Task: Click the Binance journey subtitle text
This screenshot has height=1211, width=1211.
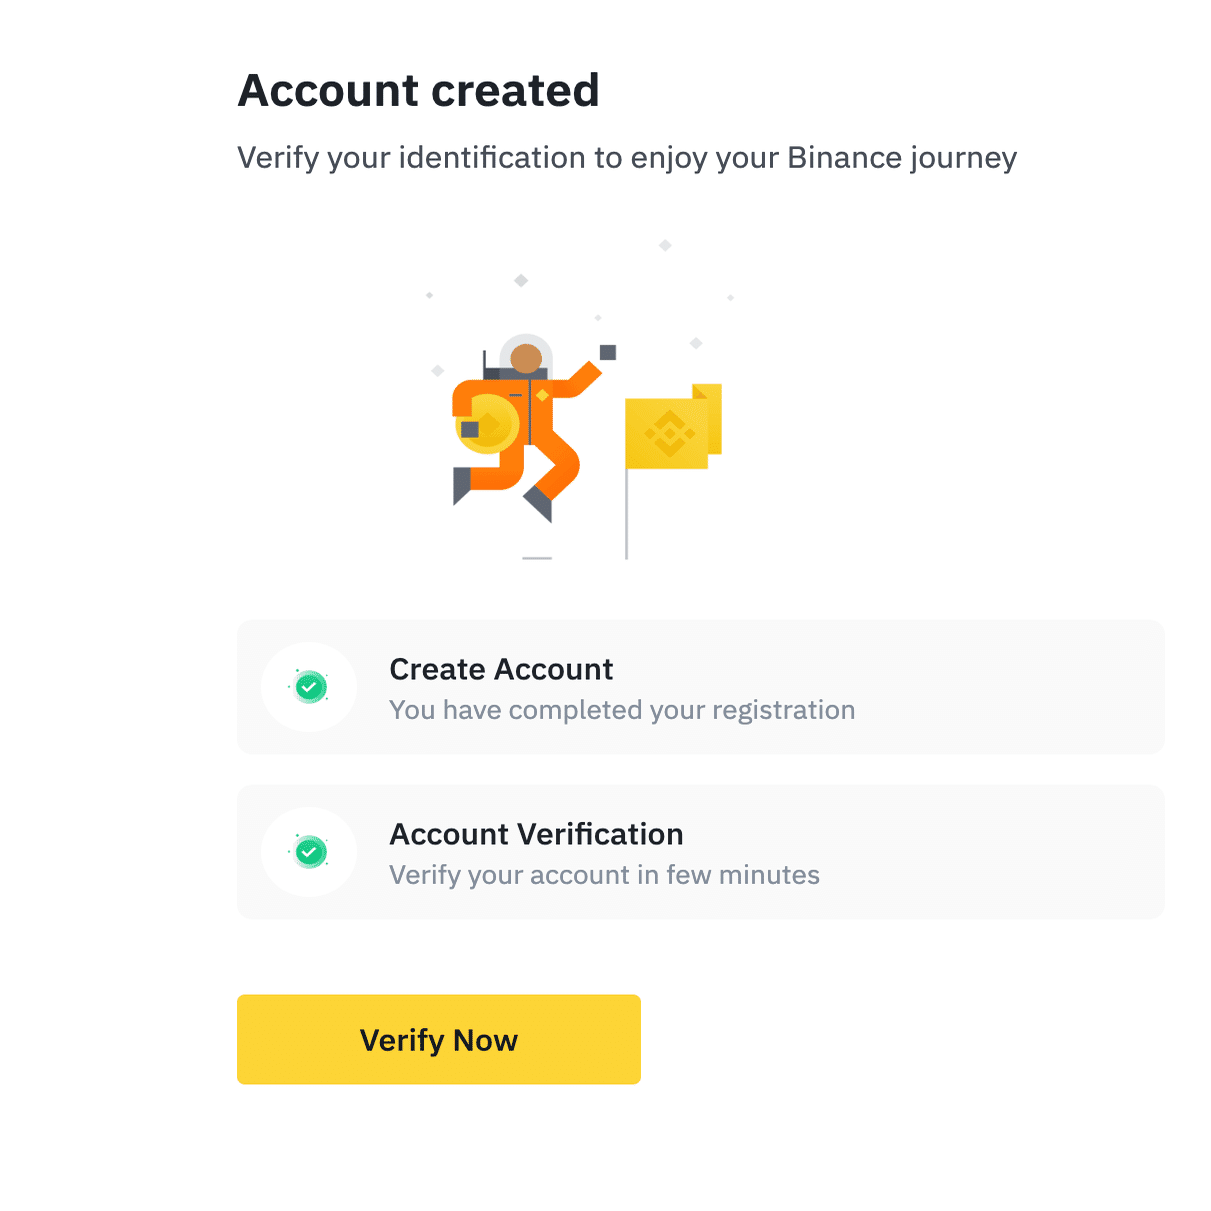Action: (626, 158)
